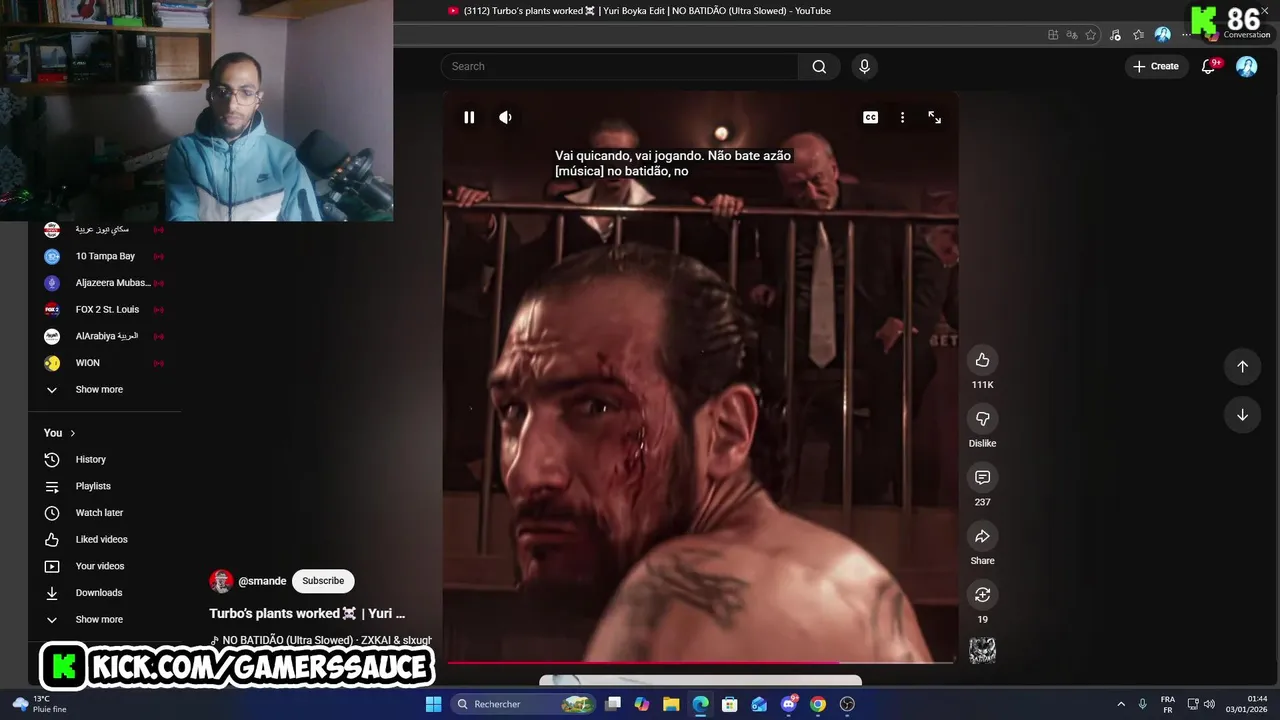Open system volume tray icon
Viewport: 1280px width, 720px height.
point(1209,704)
